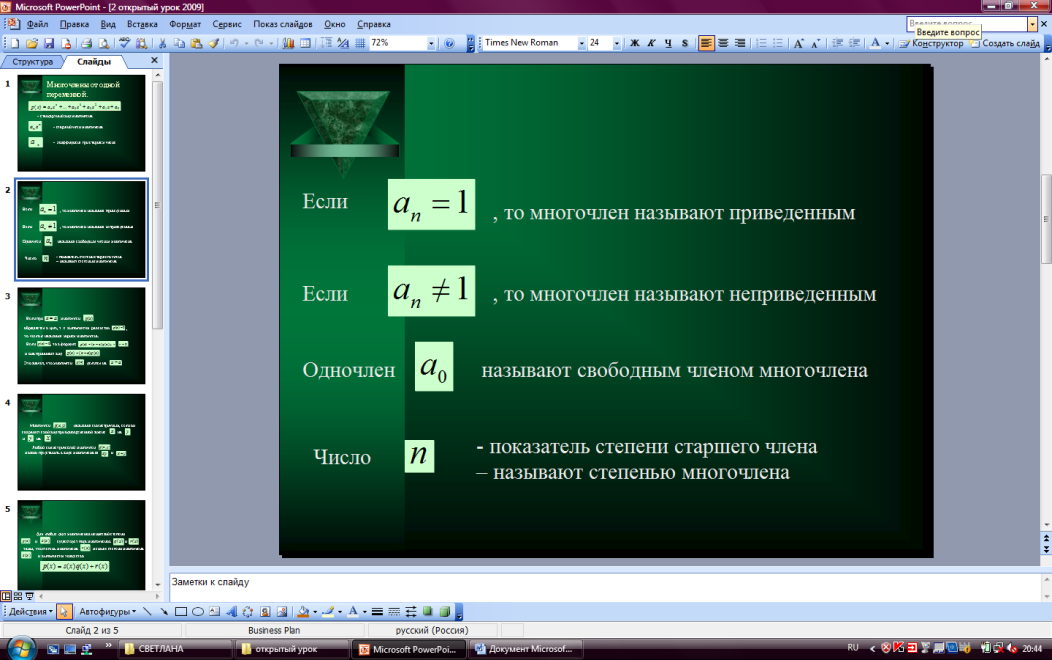
Task: Select the Rectangle shape tool
Action: click(x=180, y=612)
